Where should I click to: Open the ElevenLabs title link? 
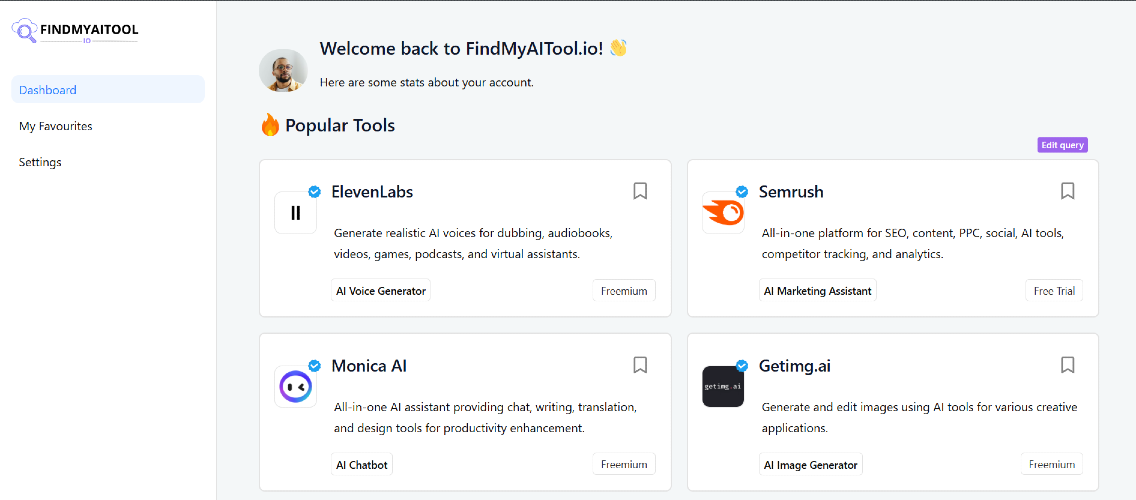coord(372,192)
